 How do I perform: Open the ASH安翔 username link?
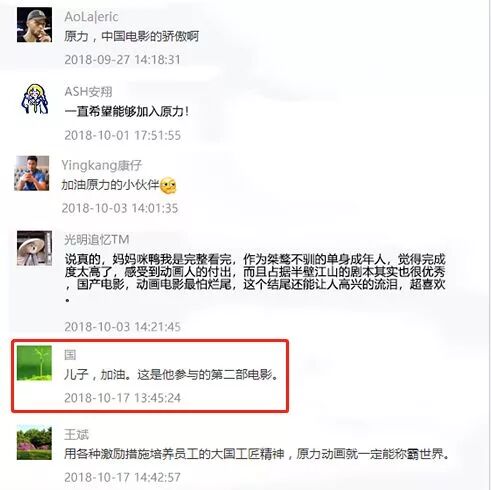(88, 92)
